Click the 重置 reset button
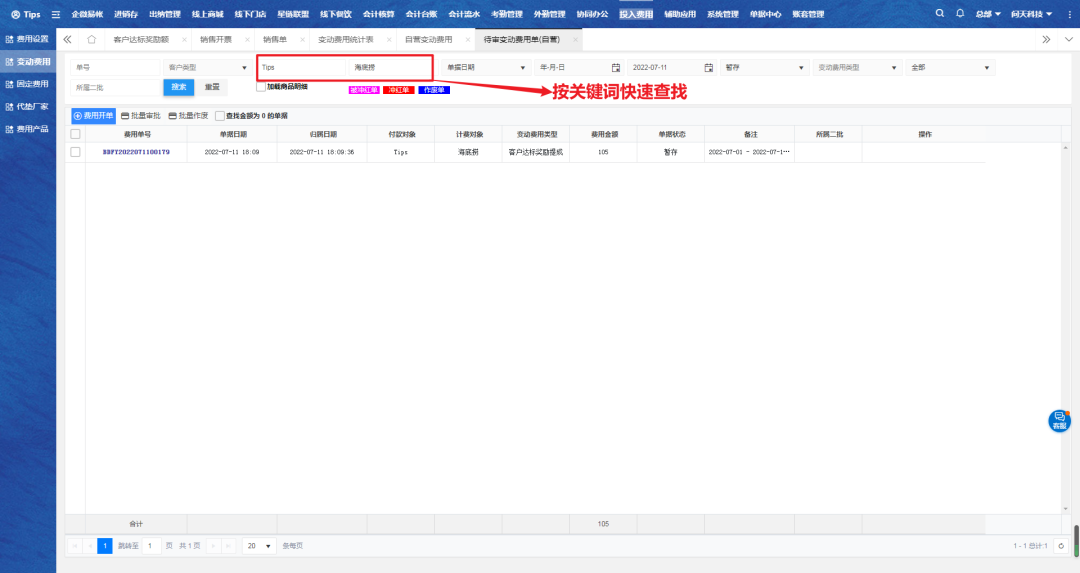 click(x=212, y=87)
